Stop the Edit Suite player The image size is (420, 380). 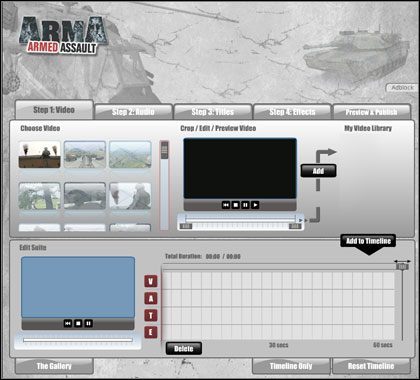pos(78,323)
